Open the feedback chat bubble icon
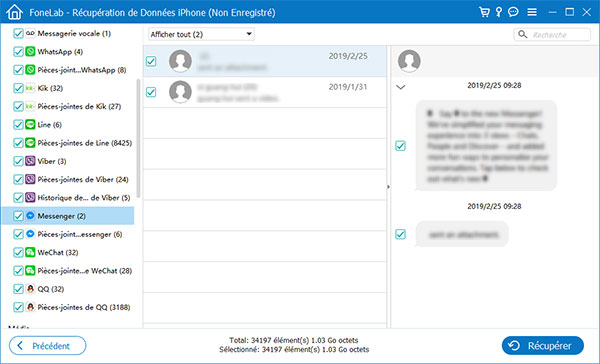The image size is (600, 364). point(513,12)
